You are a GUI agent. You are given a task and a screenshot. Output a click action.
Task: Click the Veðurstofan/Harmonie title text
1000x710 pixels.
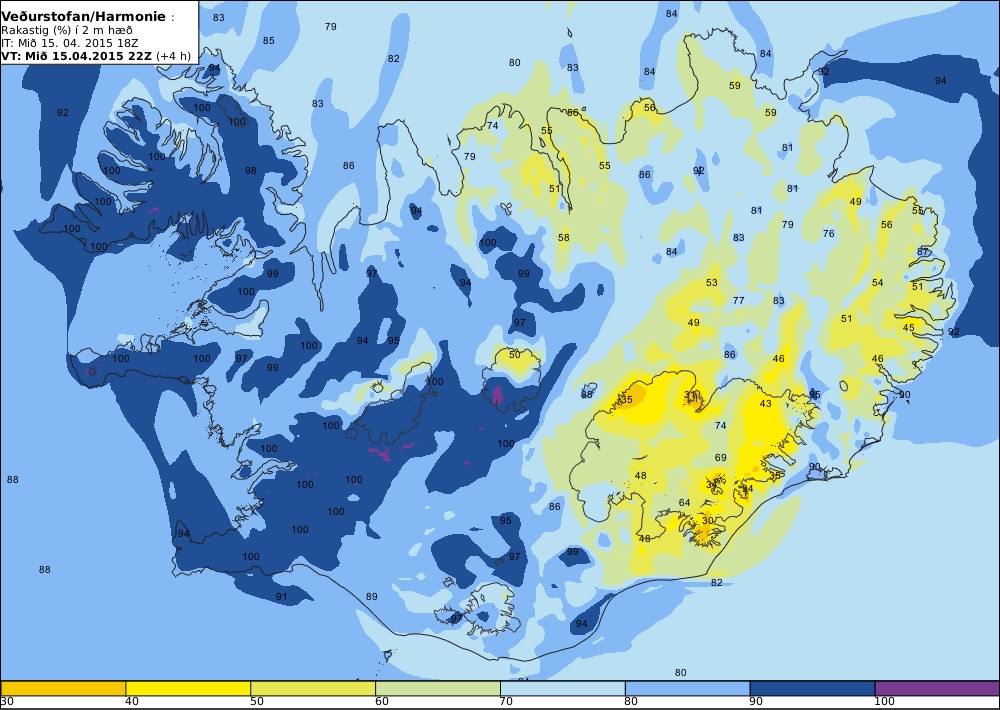pos(84,17)
